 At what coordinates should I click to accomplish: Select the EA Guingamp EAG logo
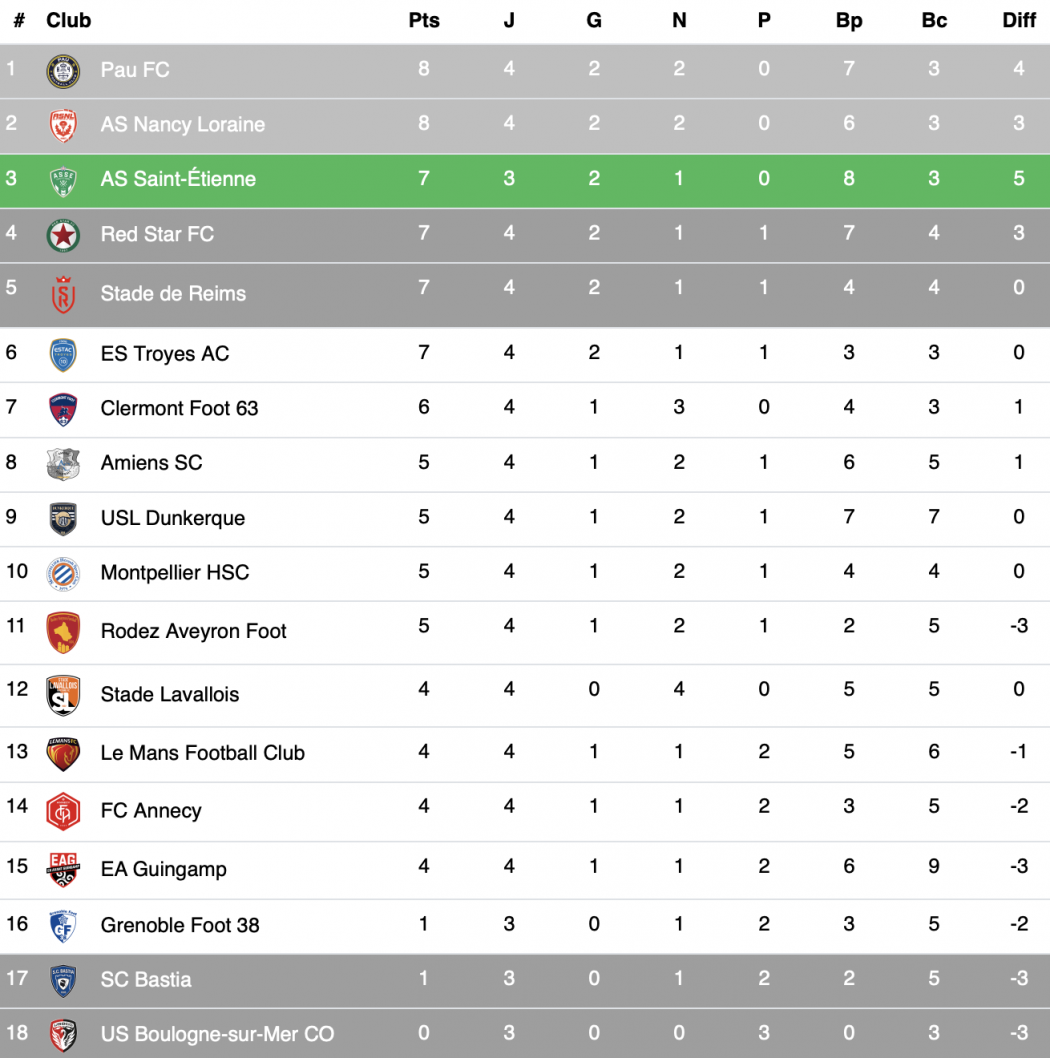(63, 870)
